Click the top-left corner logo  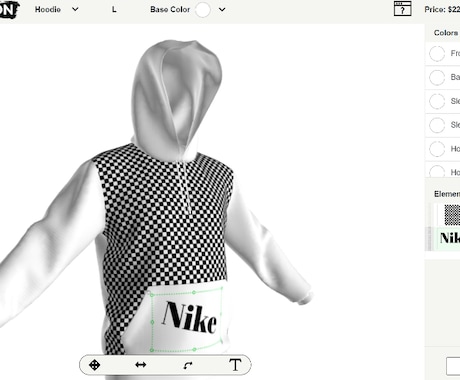[x=9, y=9]
